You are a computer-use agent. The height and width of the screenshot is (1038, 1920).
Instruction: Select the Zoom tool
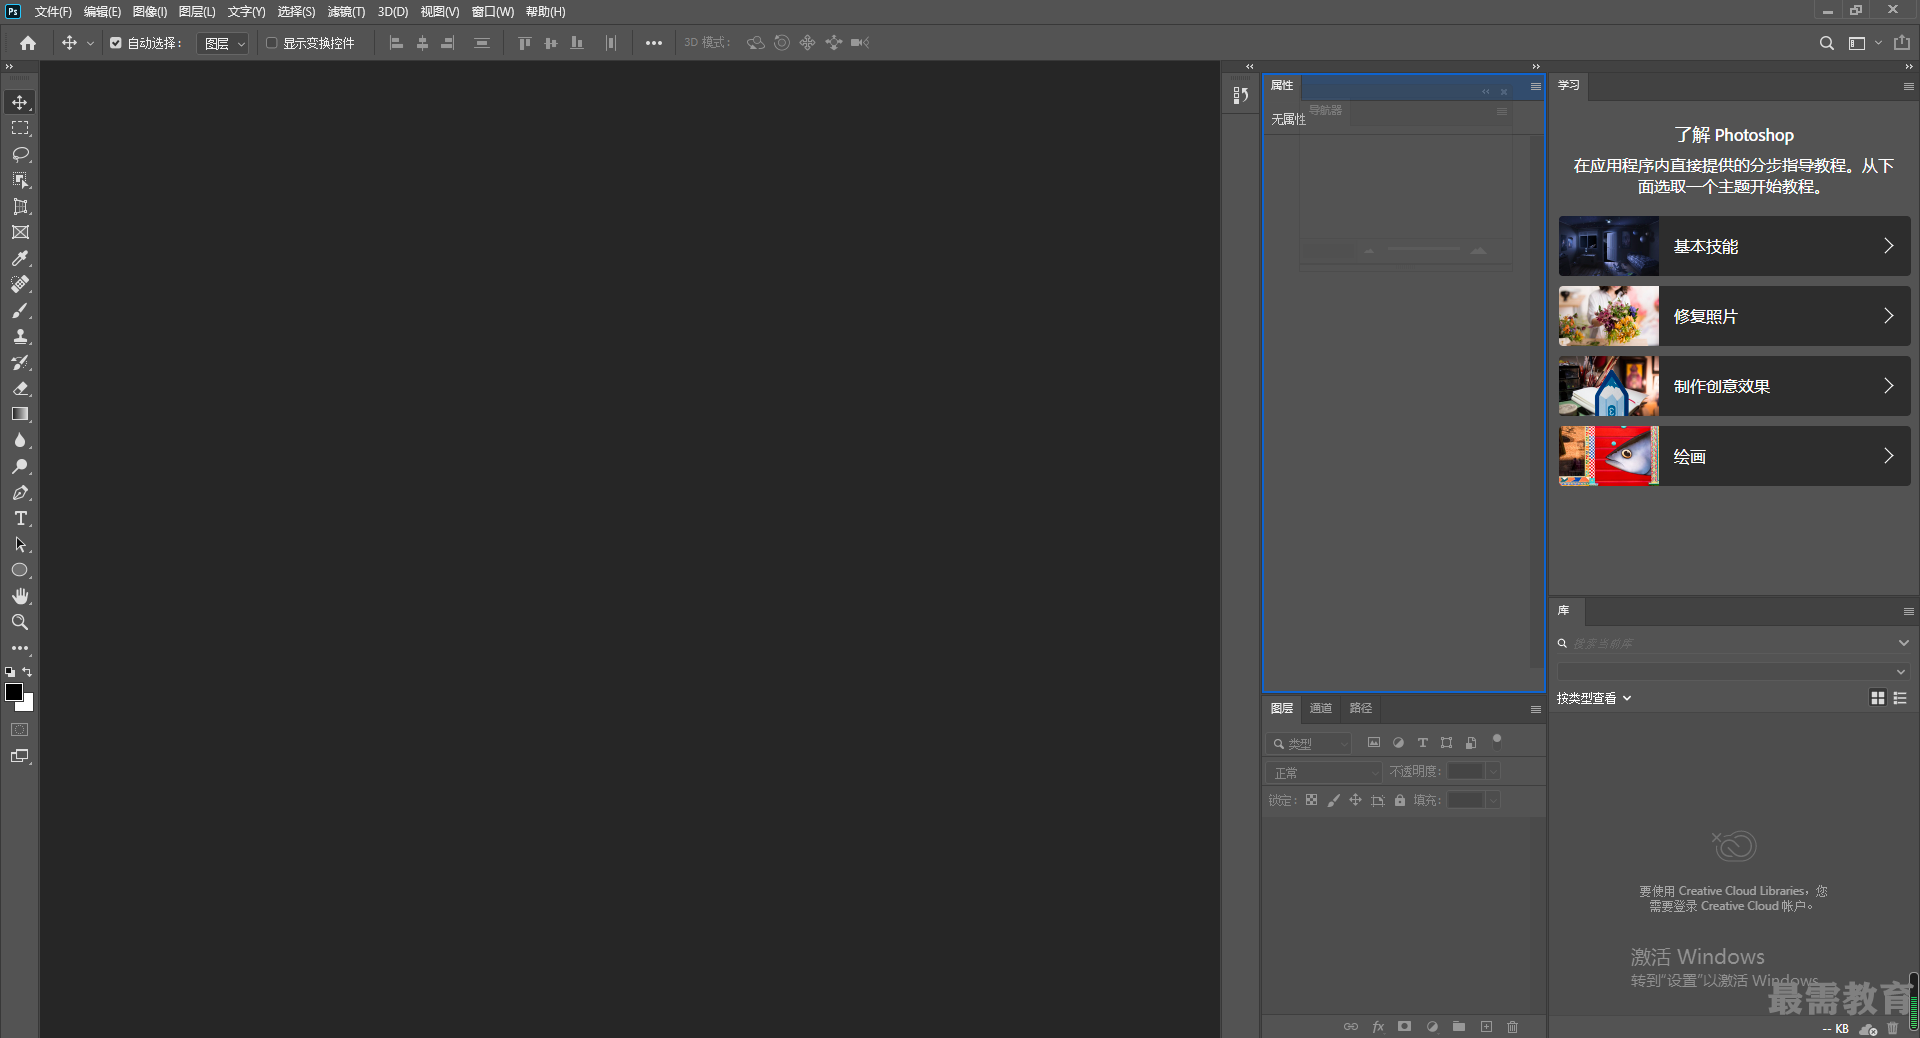coord(20,622)
